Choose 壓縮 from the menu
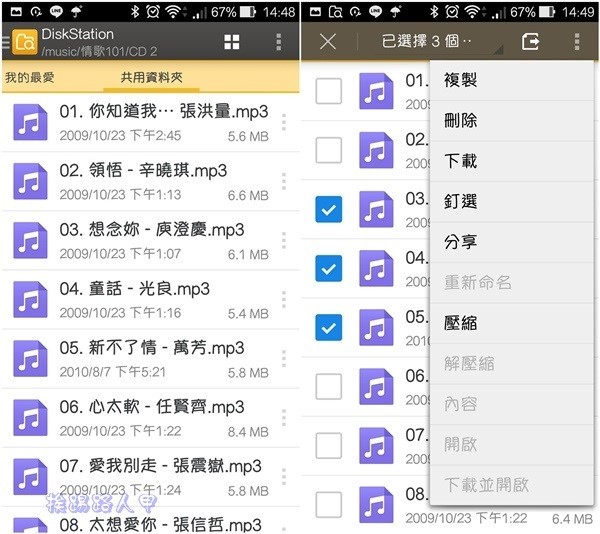The height and width of the screenshot is (534, 600). click(x=512, y=323)
